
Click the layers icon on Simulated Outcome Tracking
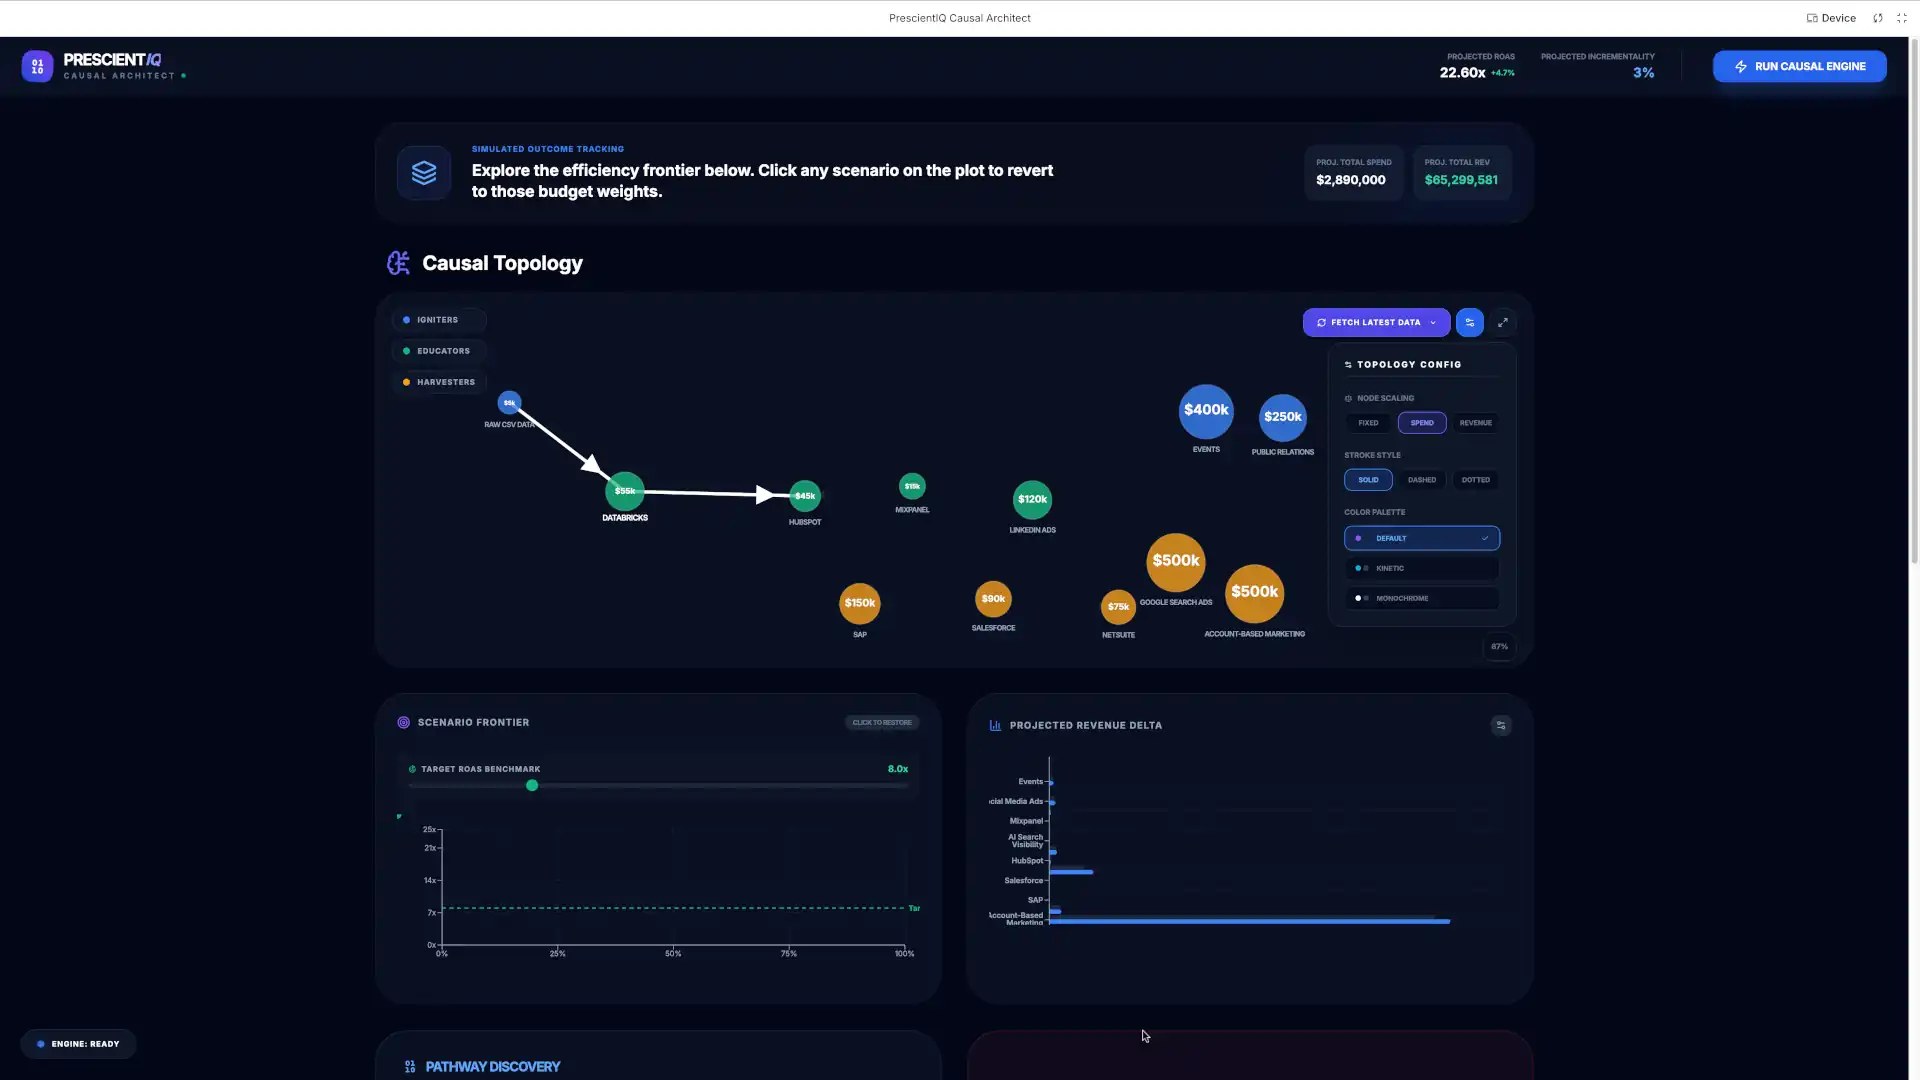click(423, 172)
